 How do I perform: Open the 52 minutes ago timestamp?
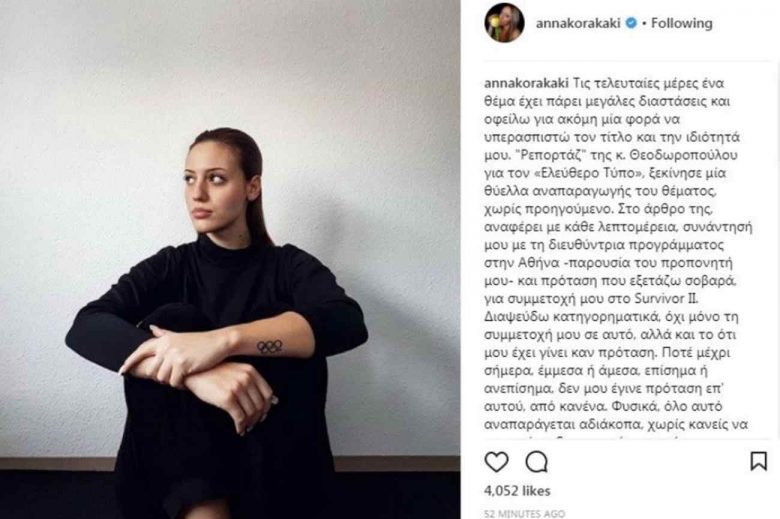(x=524, y=513)
